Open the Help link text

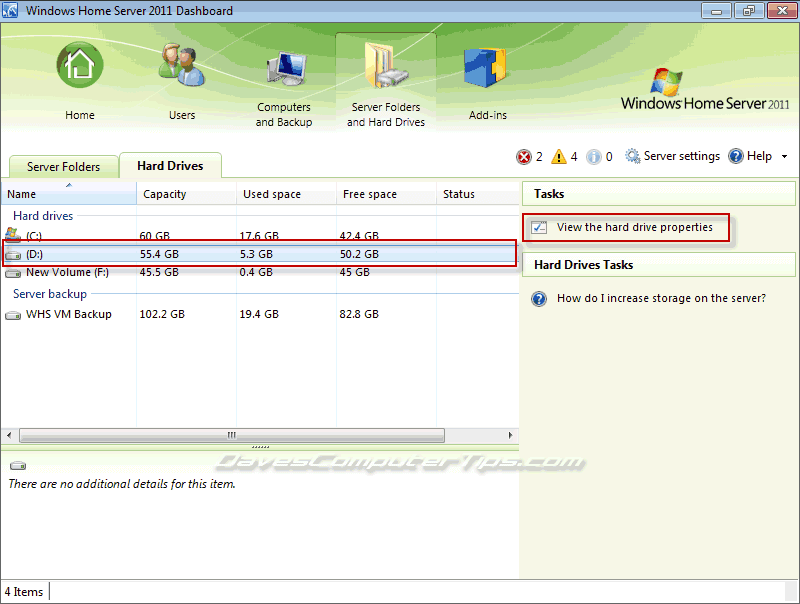click(759, 156)
